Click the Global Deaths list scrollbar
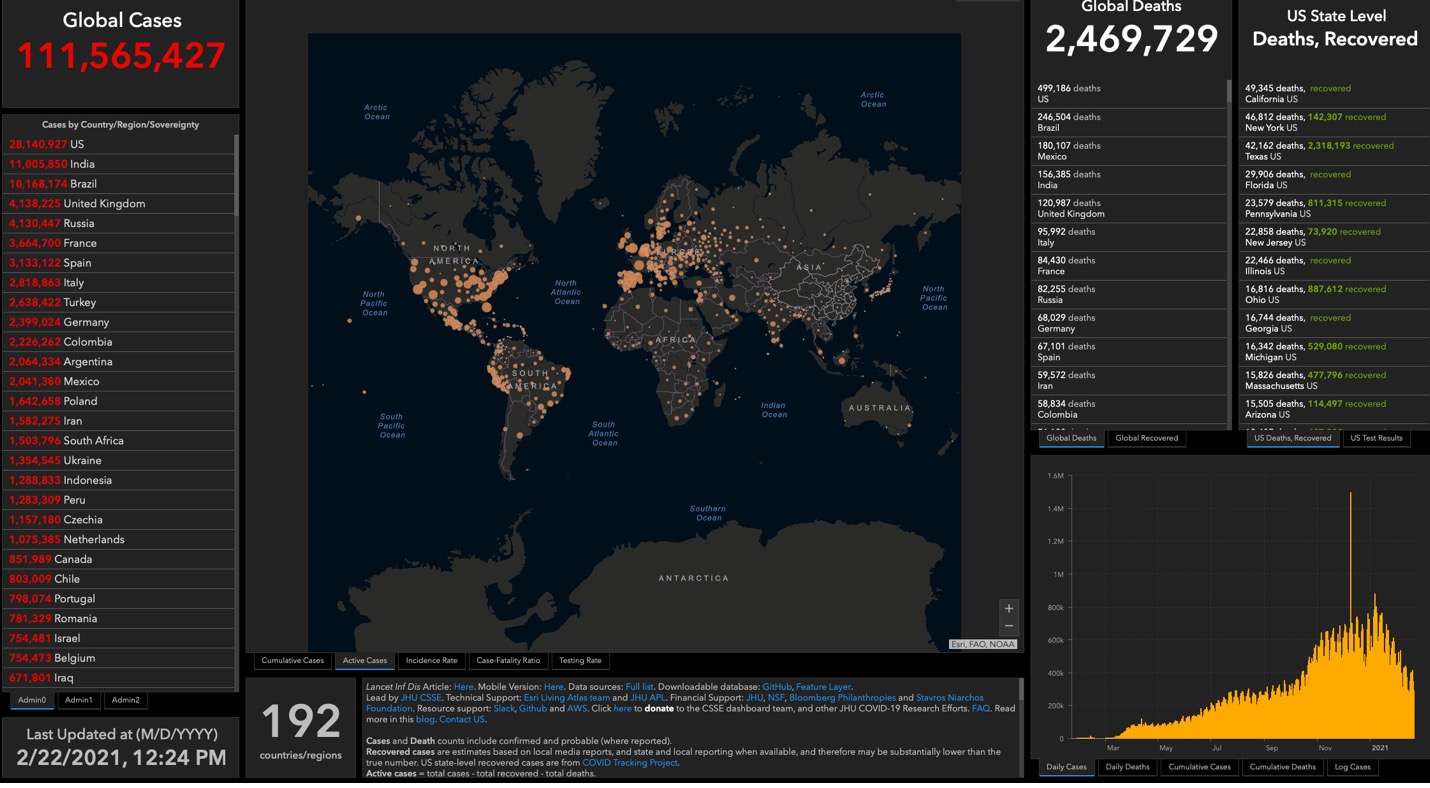 (x=1229, y=93)
